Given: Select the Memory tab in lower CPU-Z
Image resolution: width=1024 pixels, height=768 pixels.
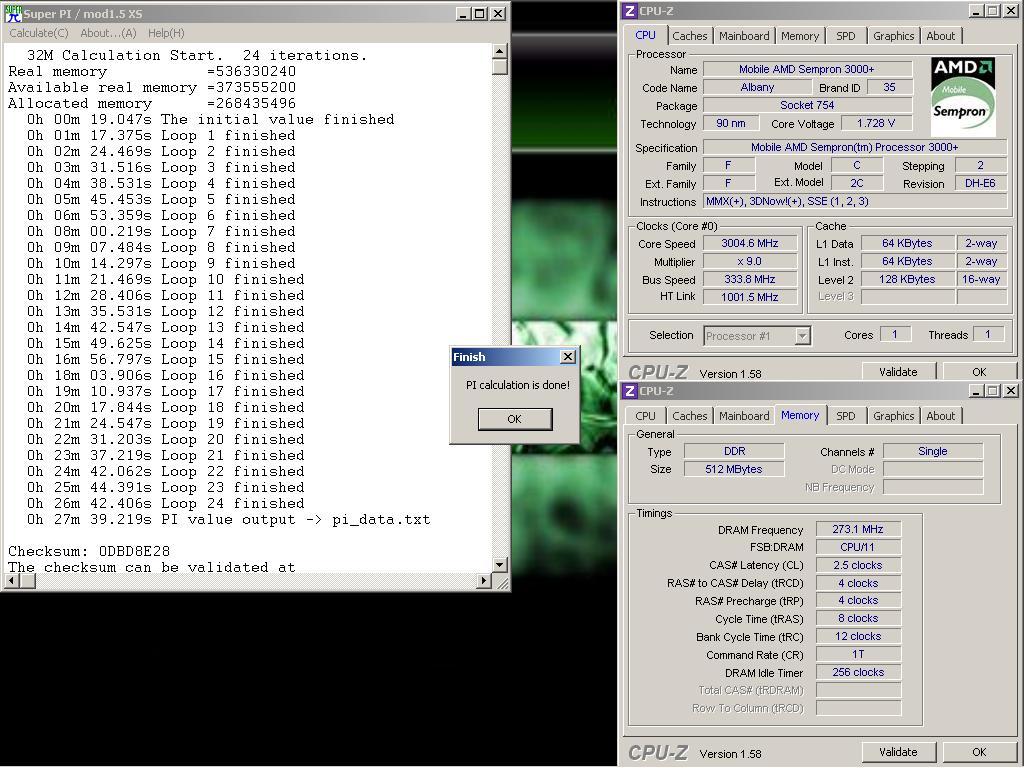Looking at the screenshot, I should pyautogui.click(x=800, y=415).
